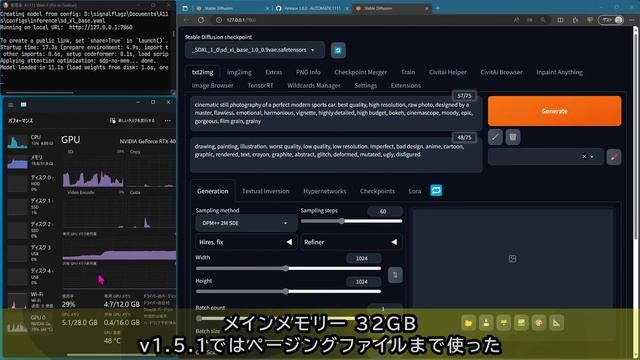The image size is (640, 360).
Task: Expand the Hires. fix section
Action: [246, 242]
